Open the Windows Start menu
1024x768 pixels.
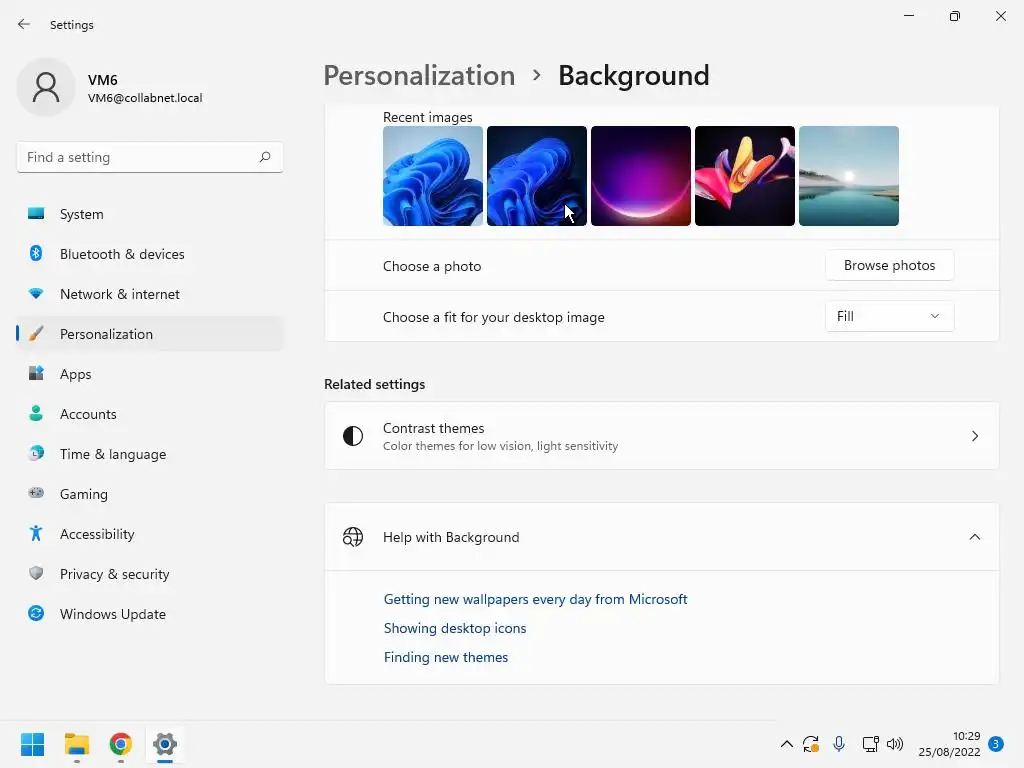pos(33,744)
